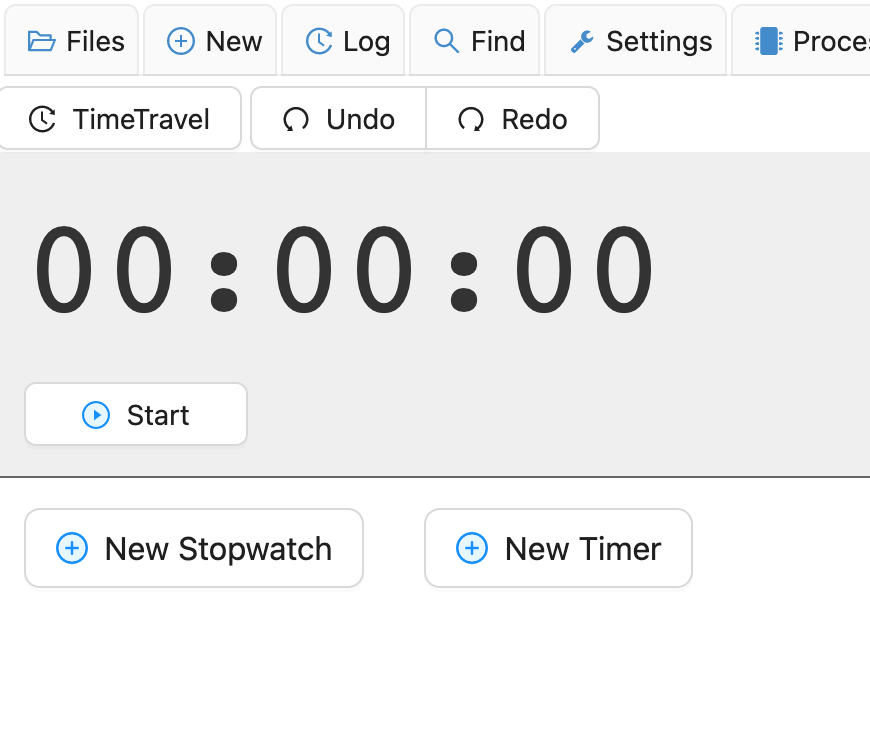
Task: Open the Files panel
Action: point(71,40)
